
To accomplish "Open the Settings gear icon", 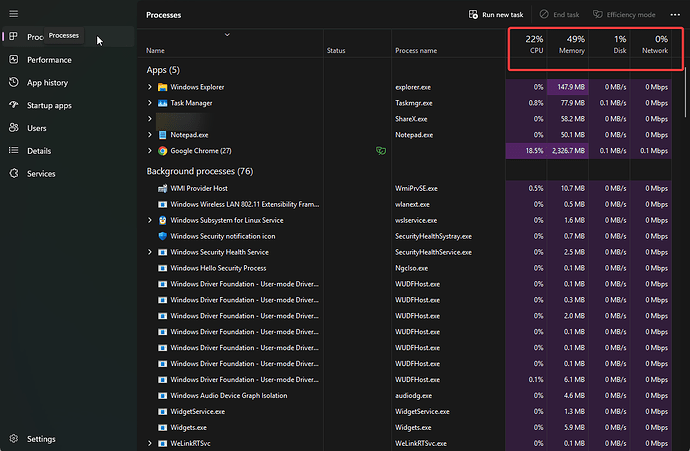I will [x=14, y=439].
